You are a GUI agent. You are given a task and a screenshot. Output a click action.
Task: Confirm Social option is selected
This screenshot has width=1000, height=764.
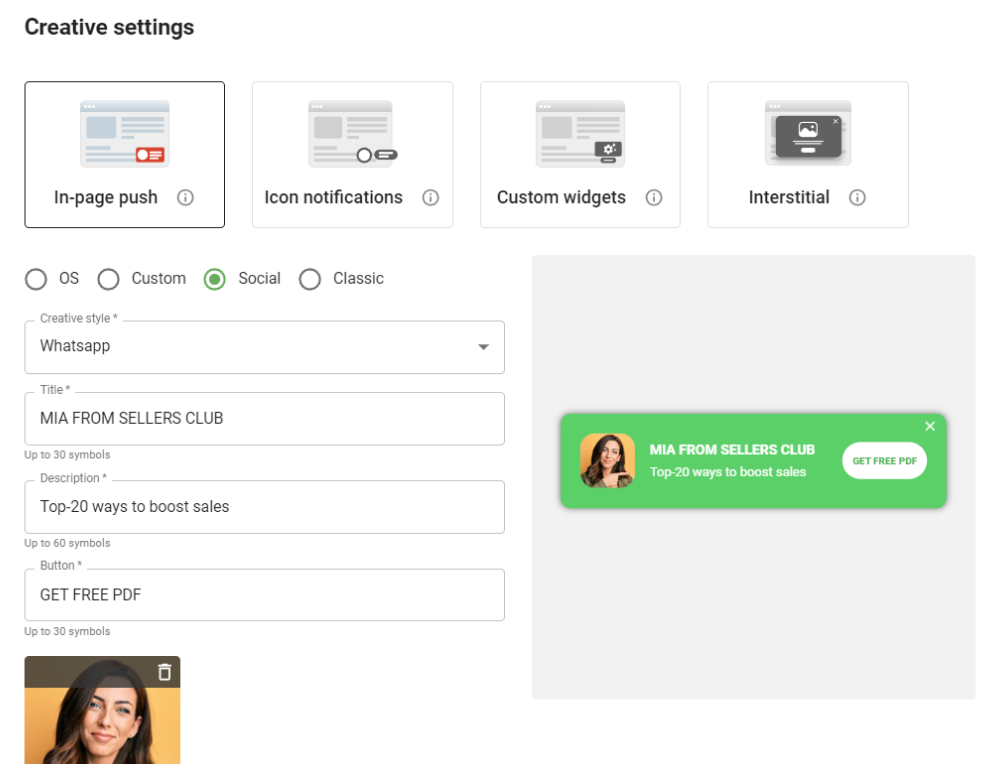tap(214, 279)
